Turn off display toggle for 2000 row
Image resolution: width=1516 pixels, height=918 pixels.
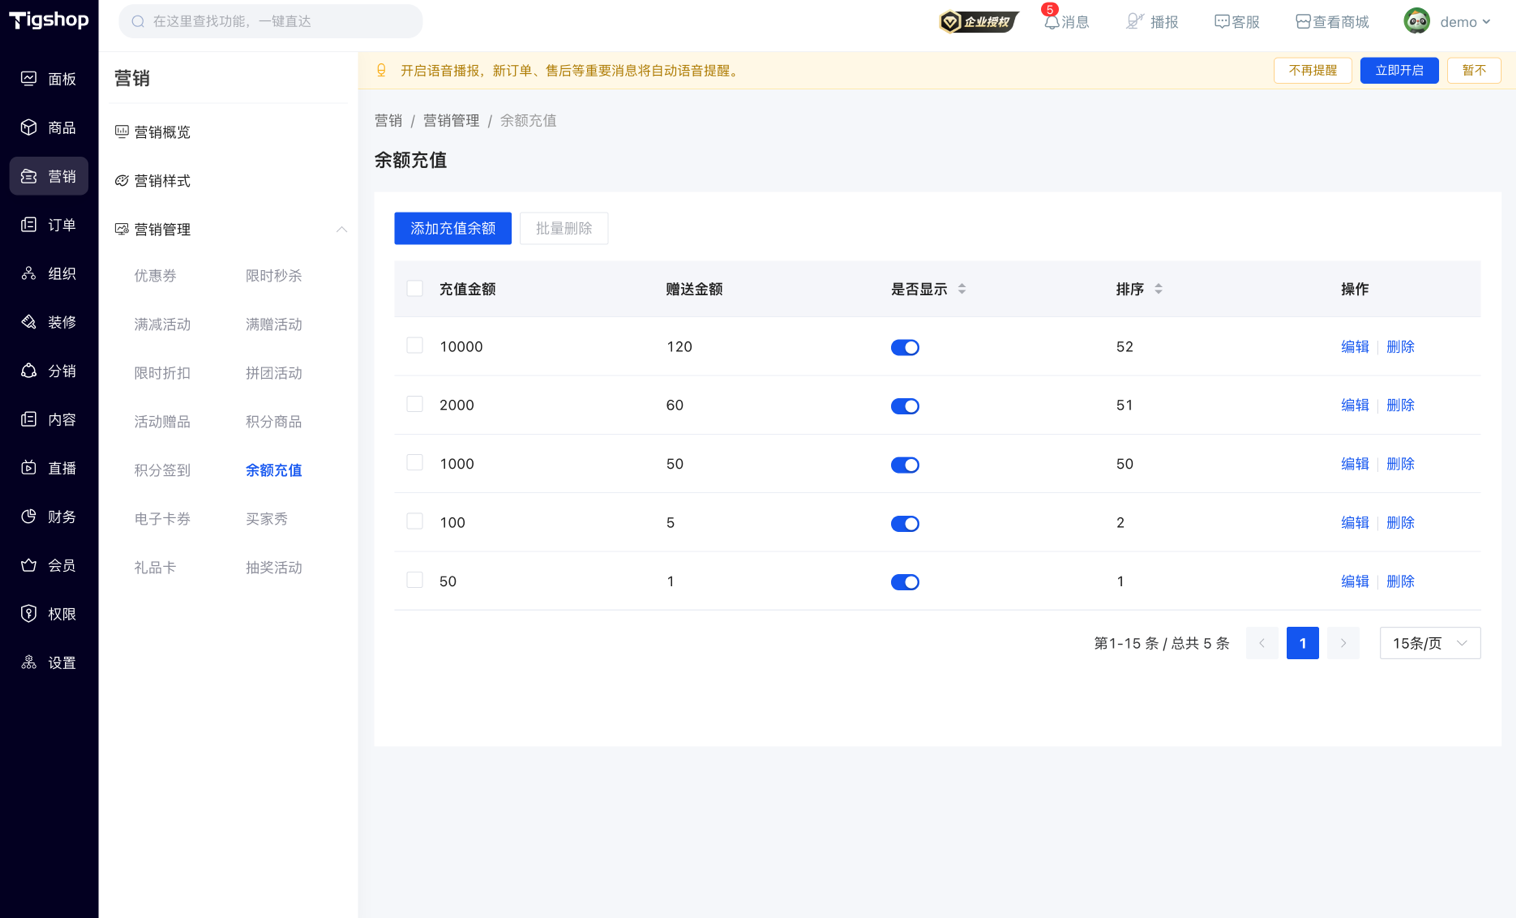coord(905,406)
